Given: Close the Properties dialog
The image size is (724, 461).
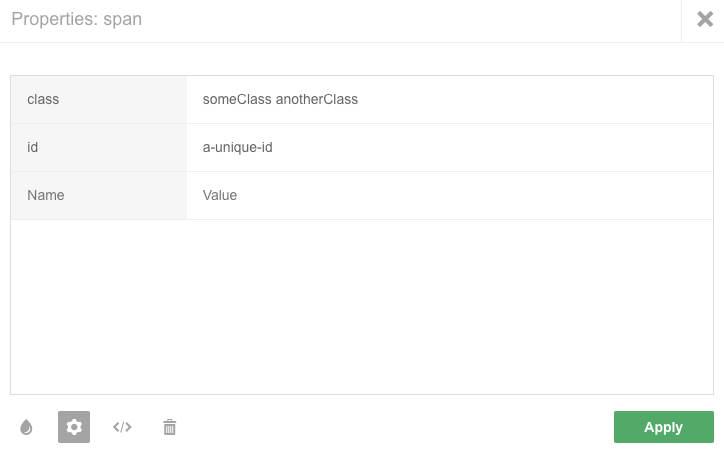Looking at the screenshot, I should (704, 20).
